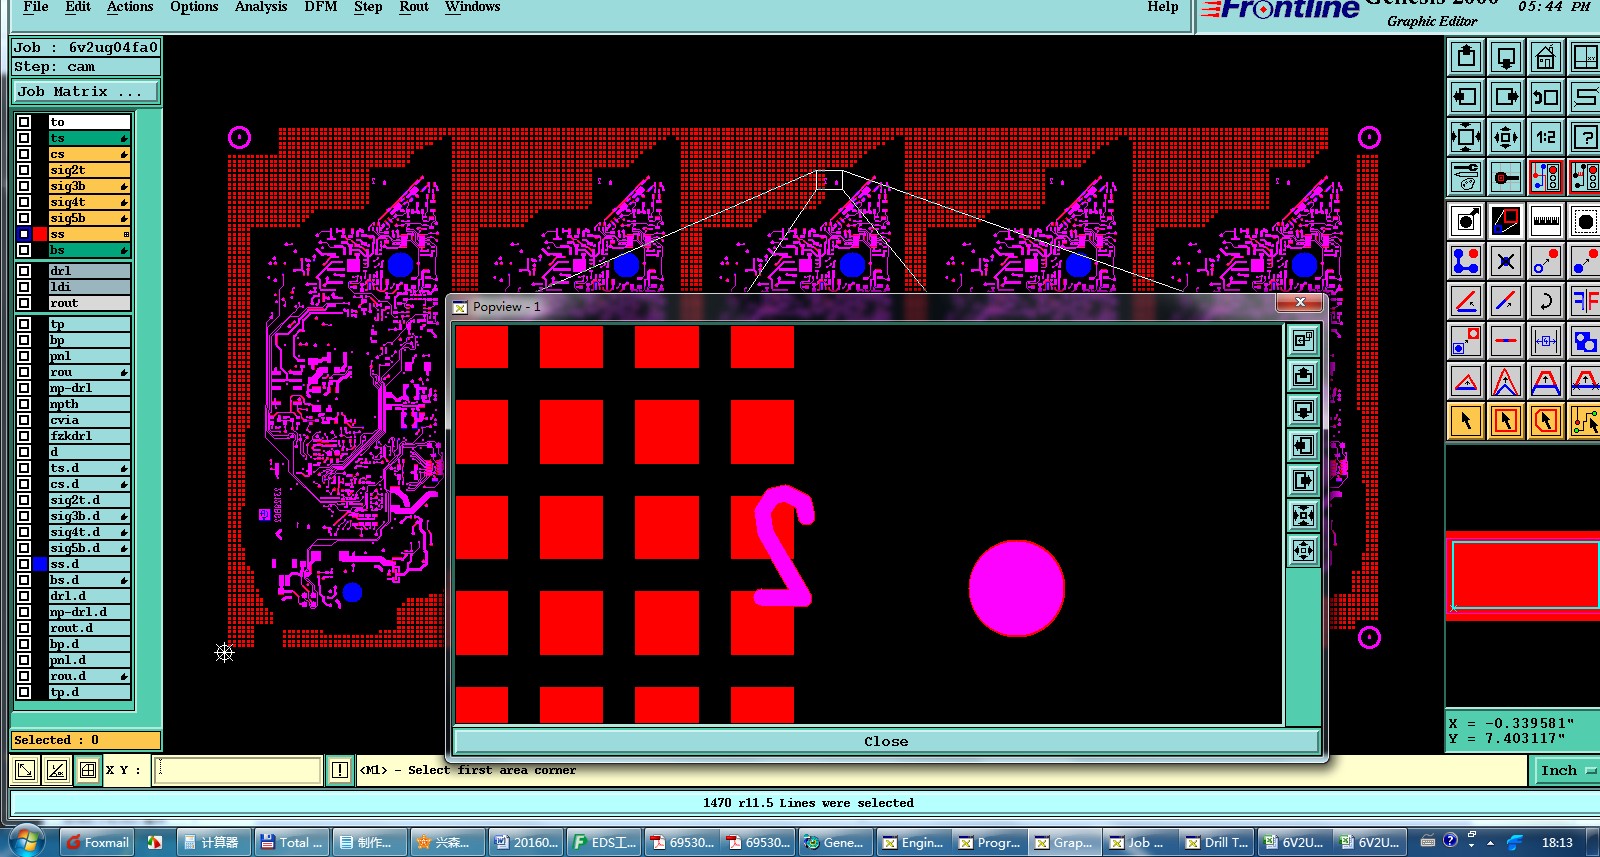Open the Total Commander taskbar item

pyautogui.click(x=292, y=842)
